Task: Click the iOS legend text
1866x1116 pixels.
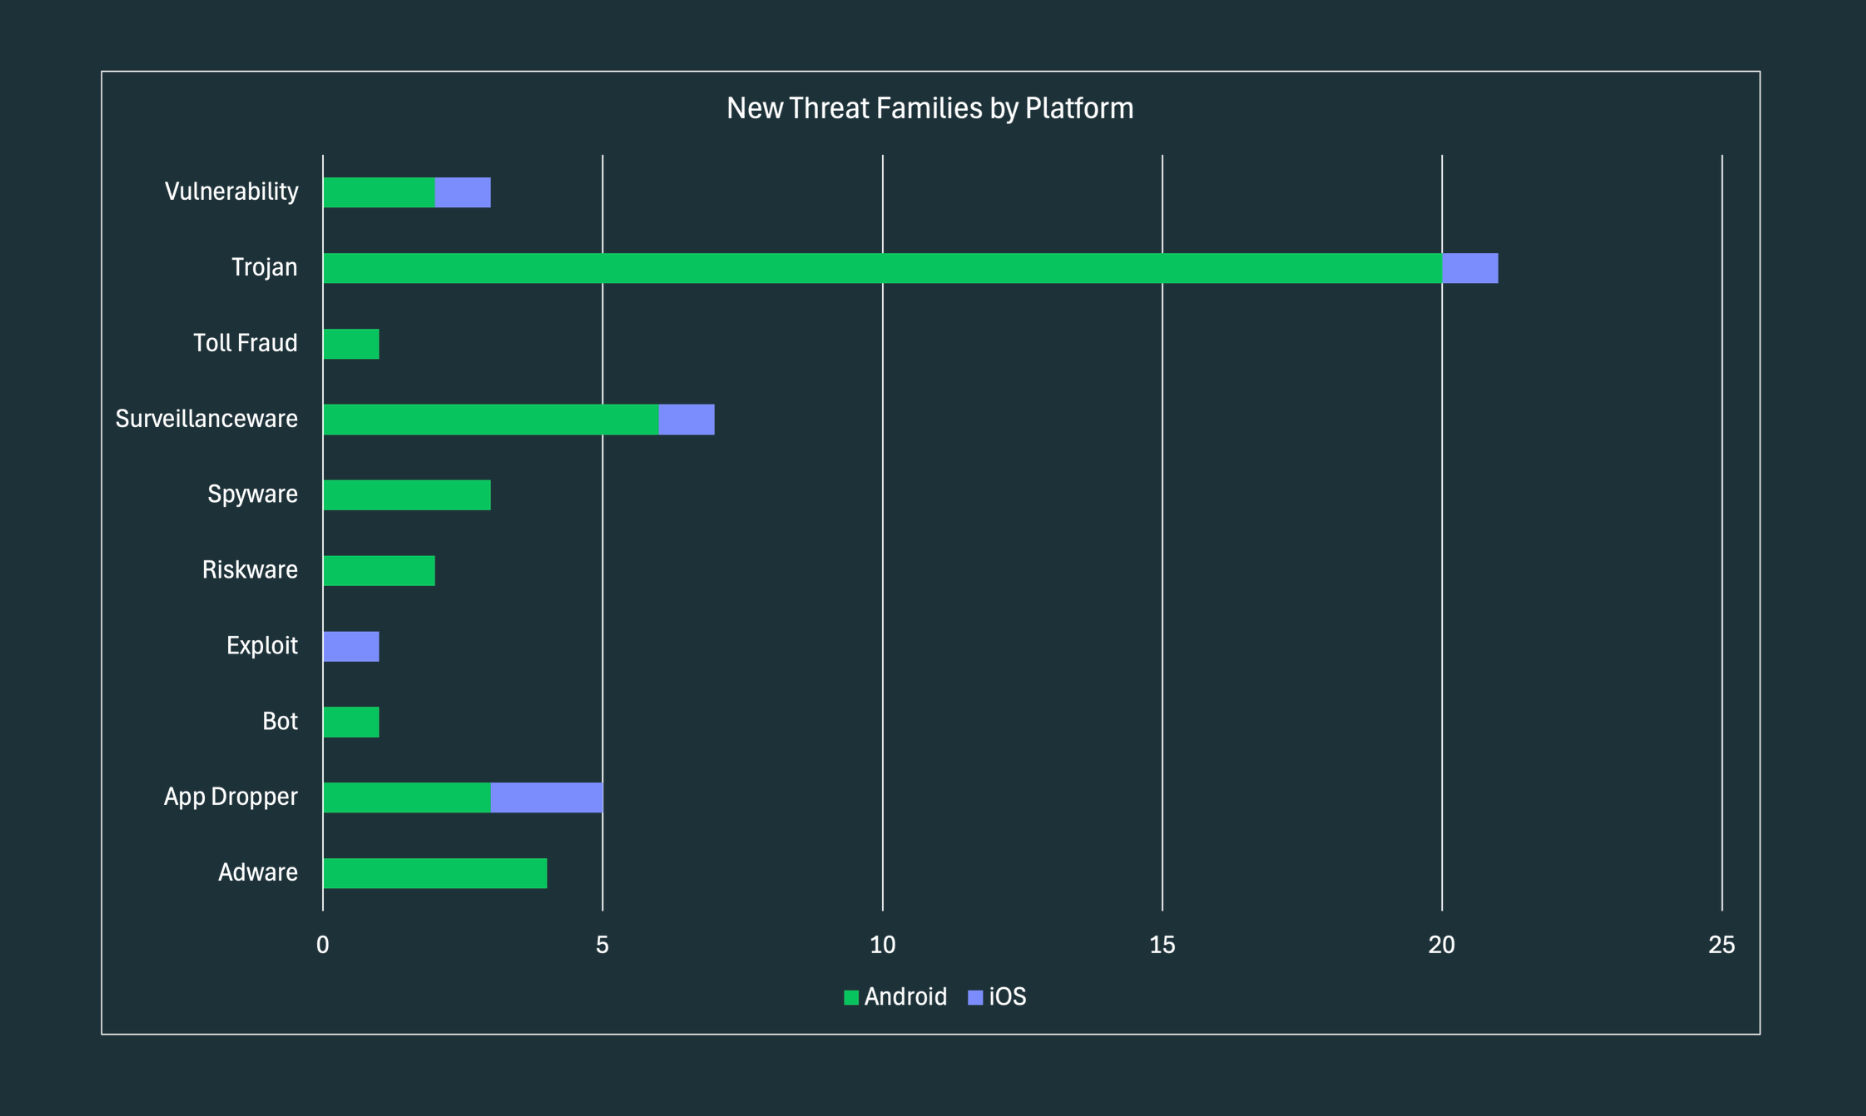Action: pos(1006,996)
